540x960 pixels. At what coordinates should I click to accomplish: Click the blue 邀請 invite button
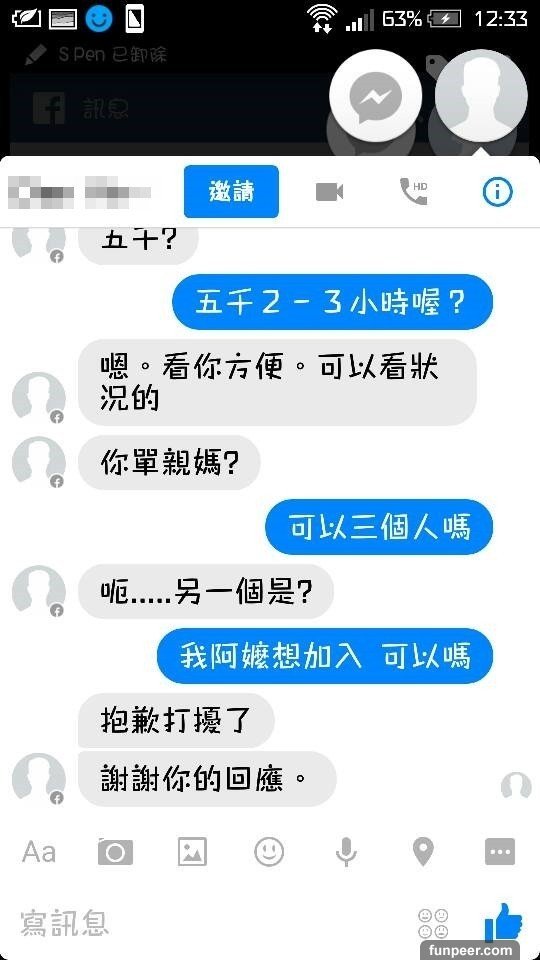231,192
